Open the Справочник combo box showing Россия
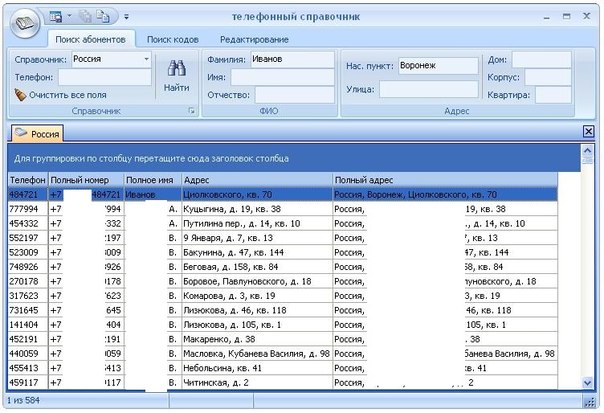This screenshot has height=413, width=604. pyautogui.click(x=111, y=59)
